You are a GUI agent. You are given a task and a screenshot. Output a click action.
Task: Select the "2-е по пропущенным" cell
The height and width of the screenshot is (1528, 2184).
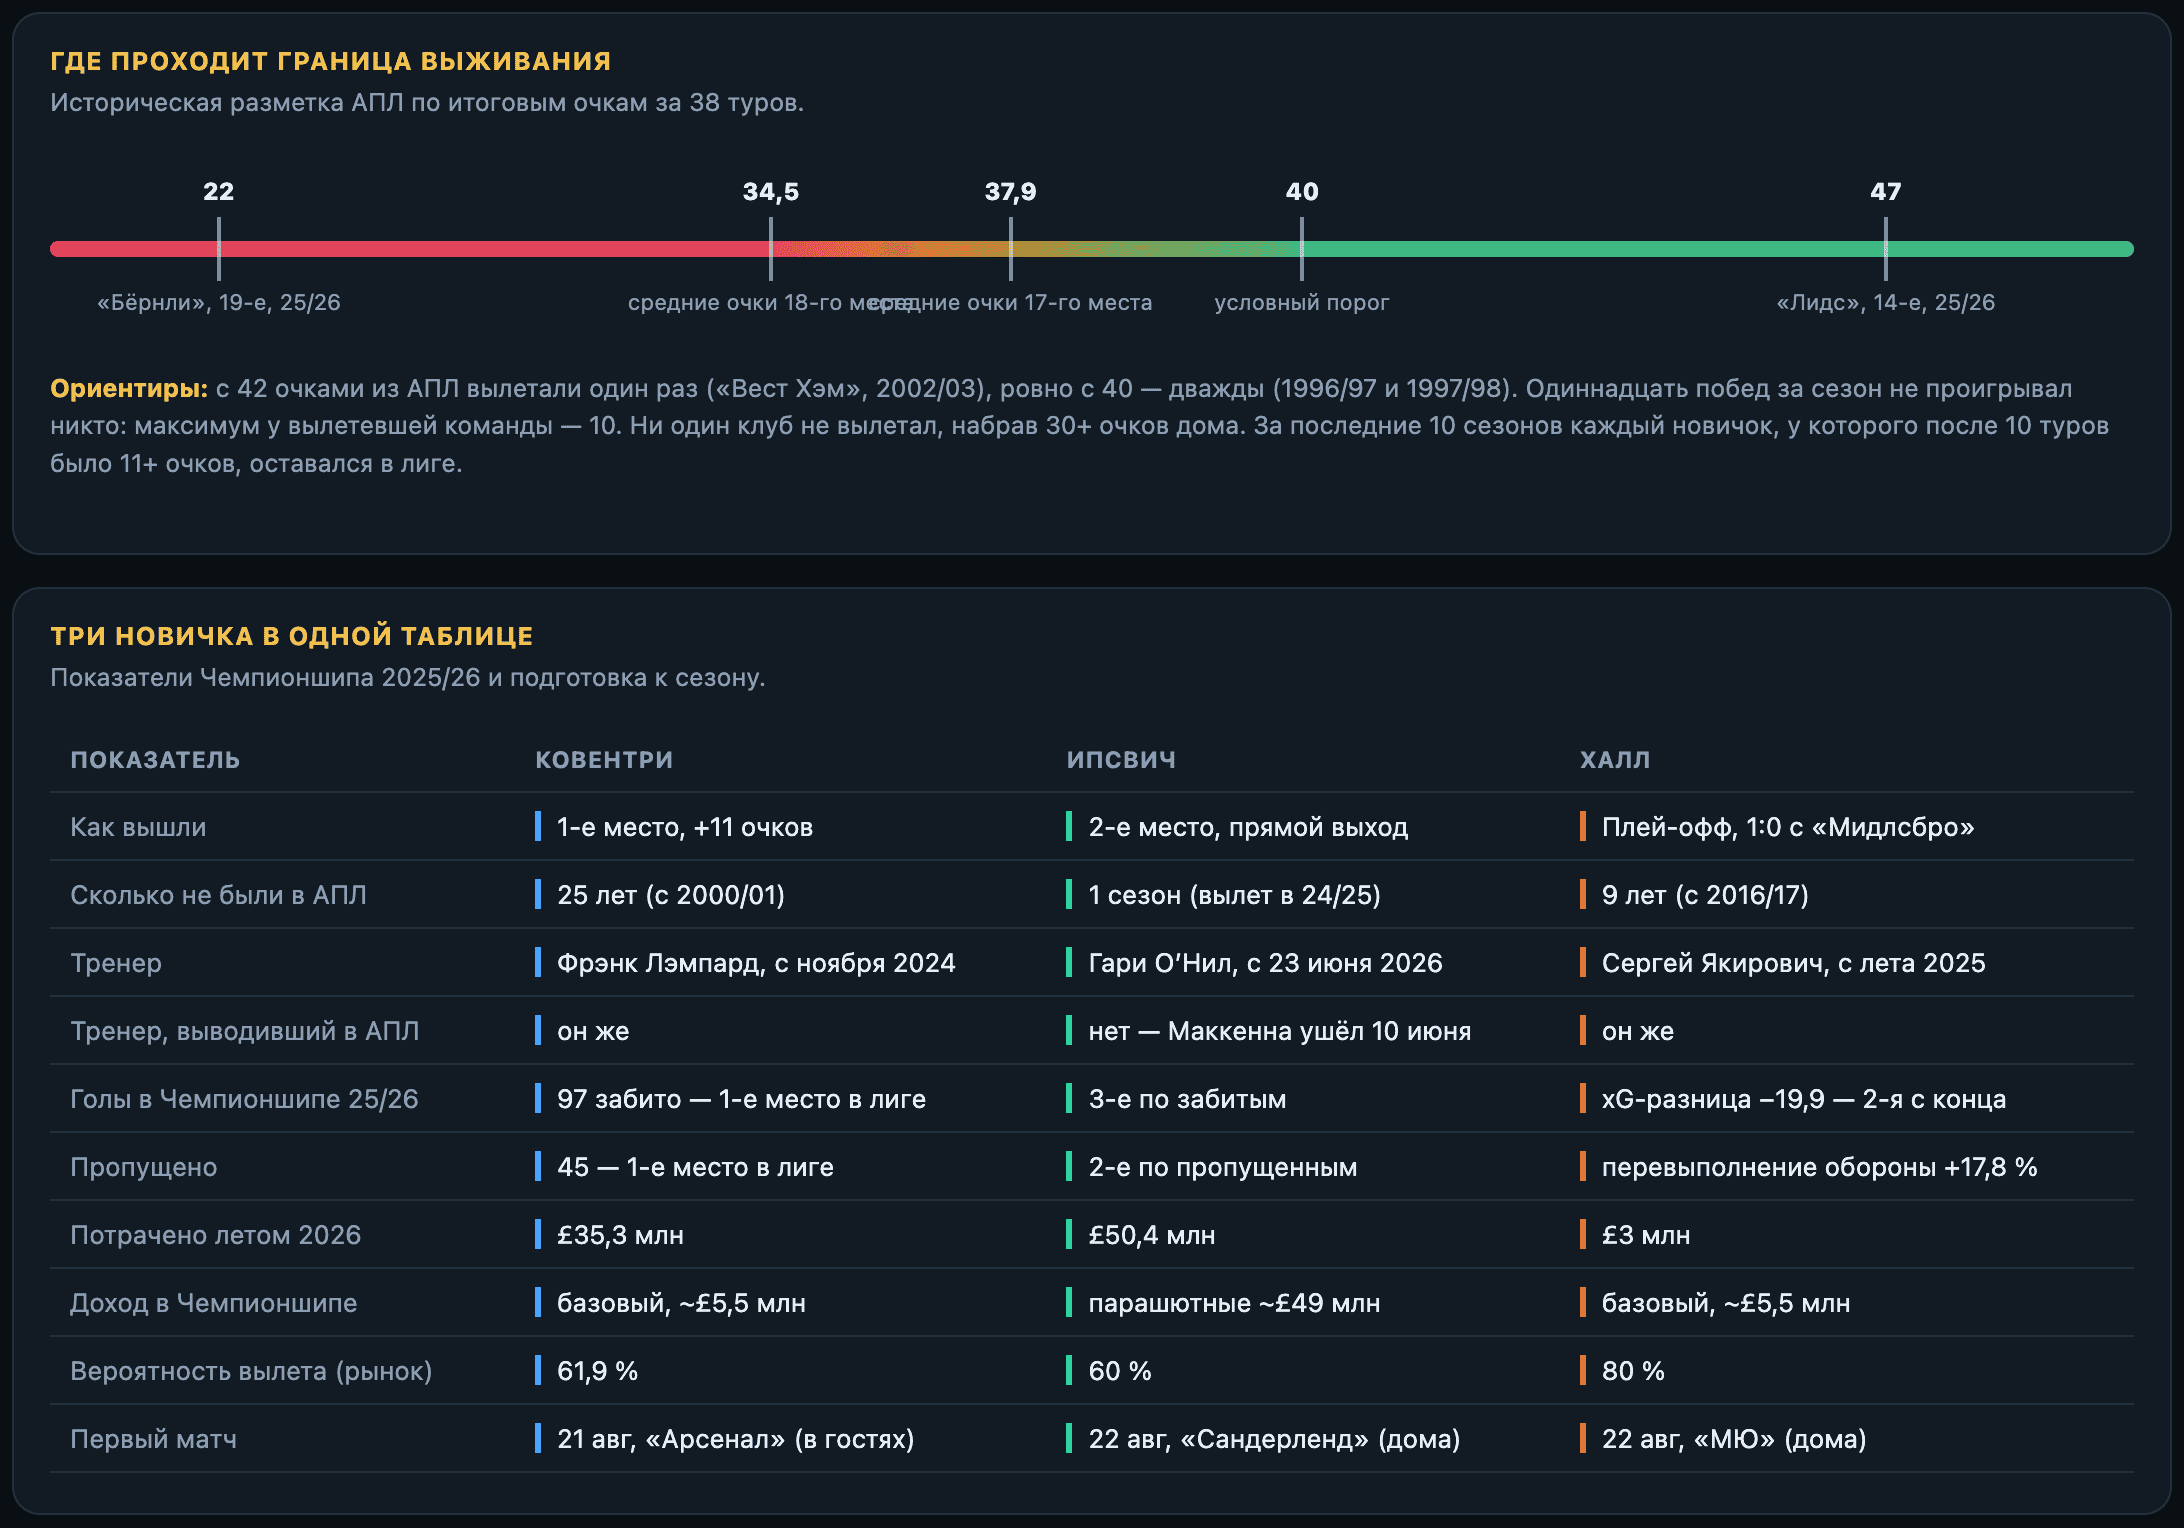click(1223, 1167)
